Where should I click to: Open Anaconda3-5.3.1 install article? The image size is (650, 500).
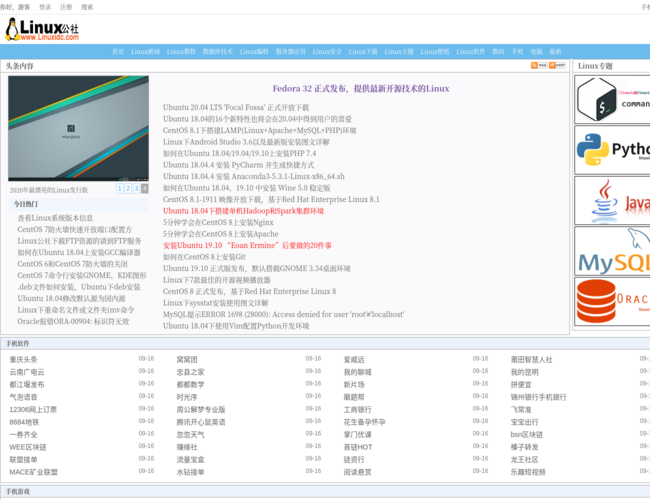coord(254,176)
